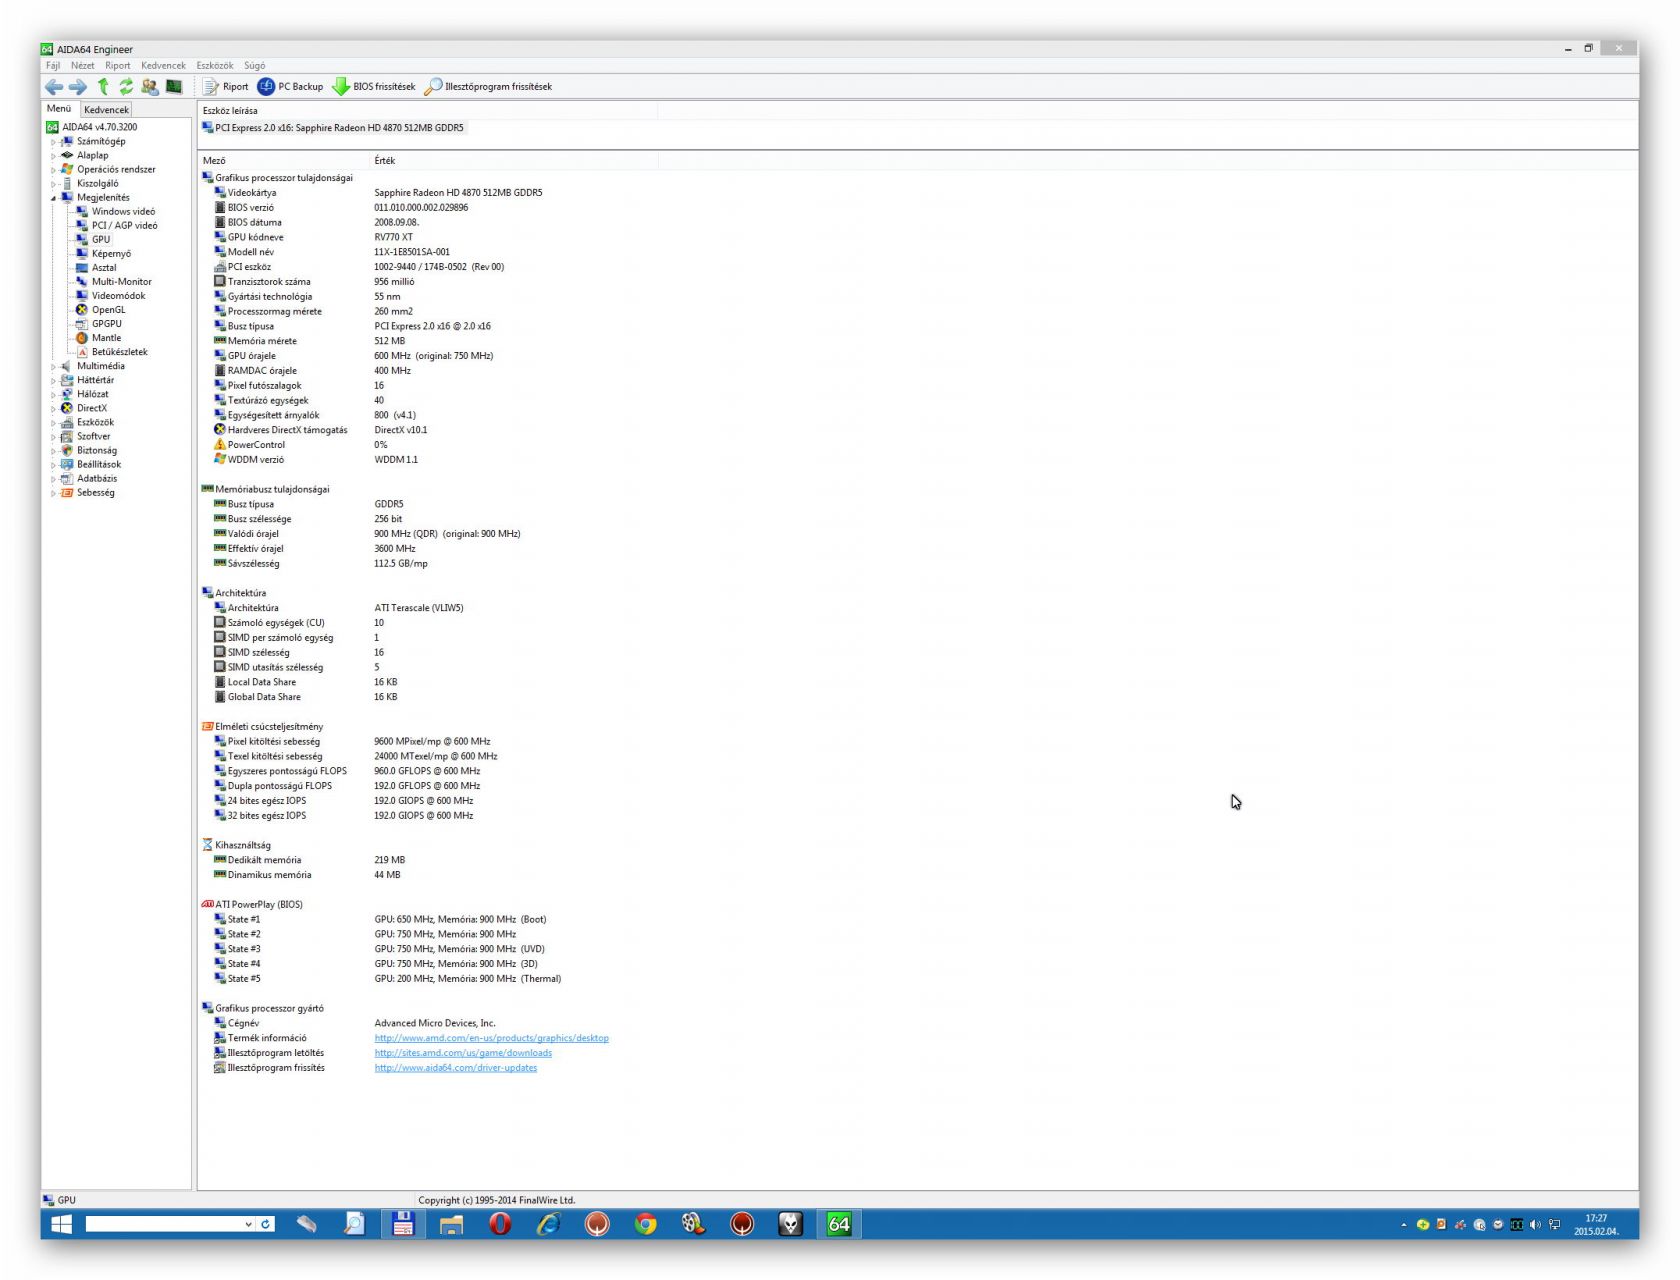Screen dimensions: 1680x1280
Task: Select the PowerControl row with warning icon
Action: 300,445
